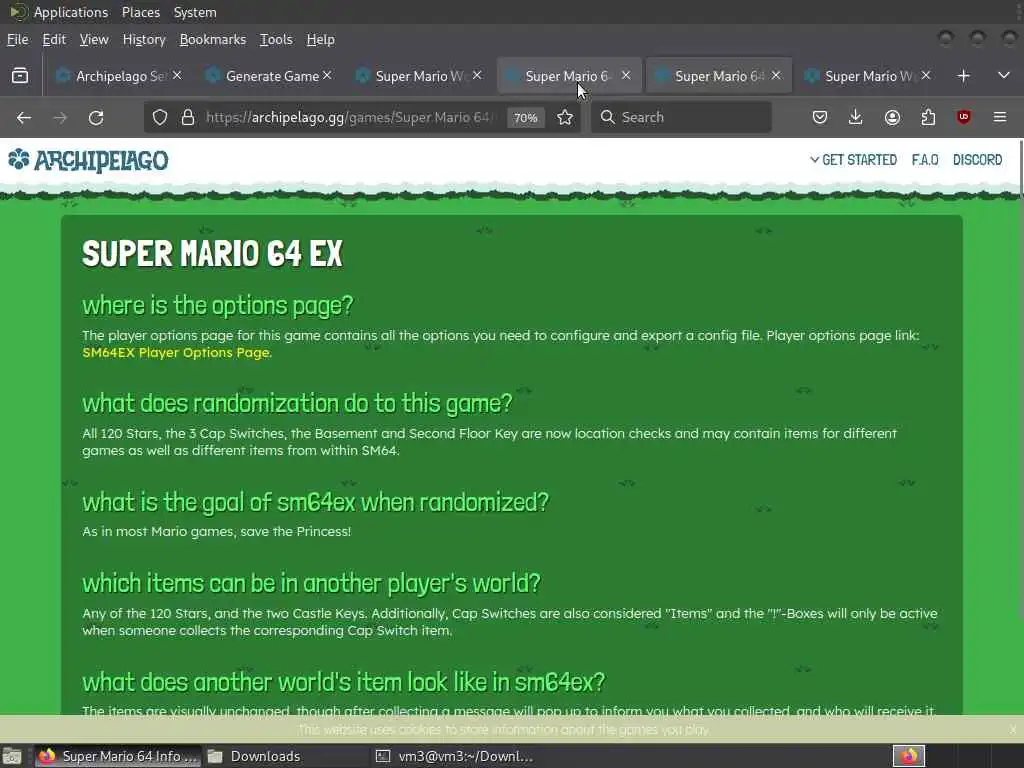Click the site security padlock icon
This screenshot has width=1024, height=768.
(188, 118)
